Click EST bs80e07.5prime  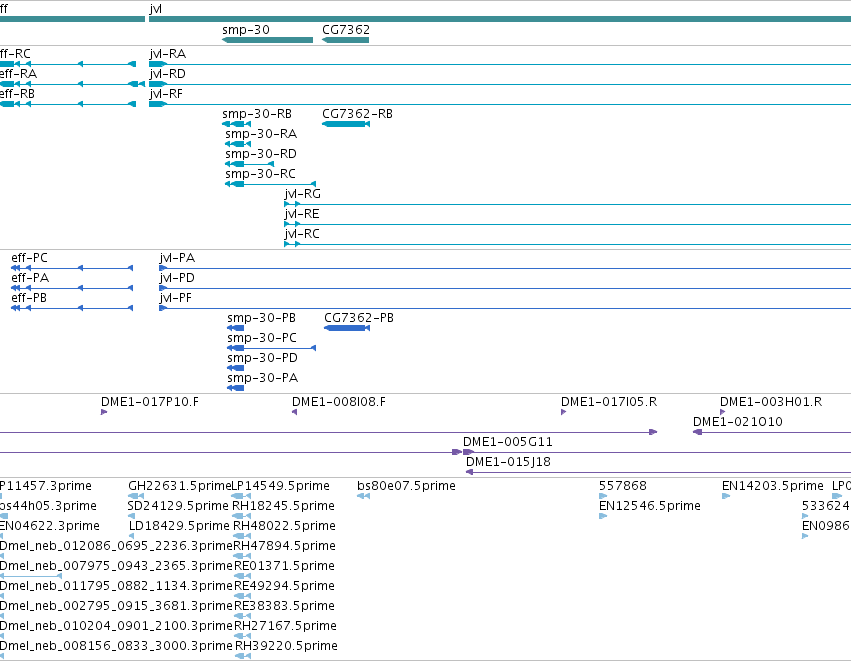tap(363, 495)
